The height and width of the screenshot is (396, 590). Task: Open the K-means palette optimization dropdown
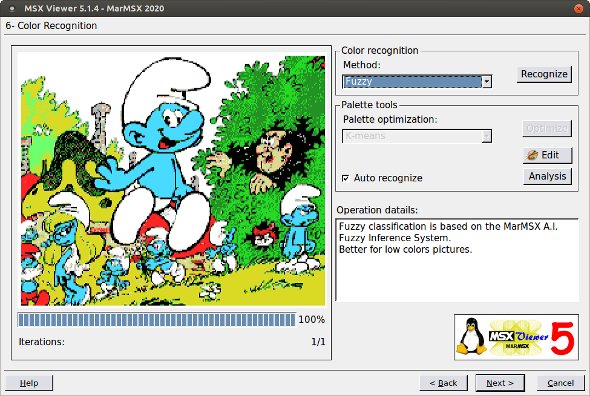tap(417, 136)
